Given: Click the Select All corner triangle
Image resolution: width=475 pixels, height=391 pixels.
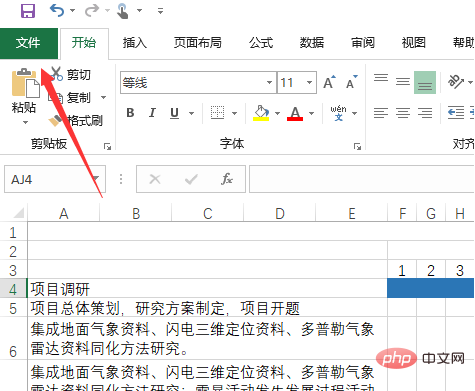Looking at the screenshot, I should [18, 213].
